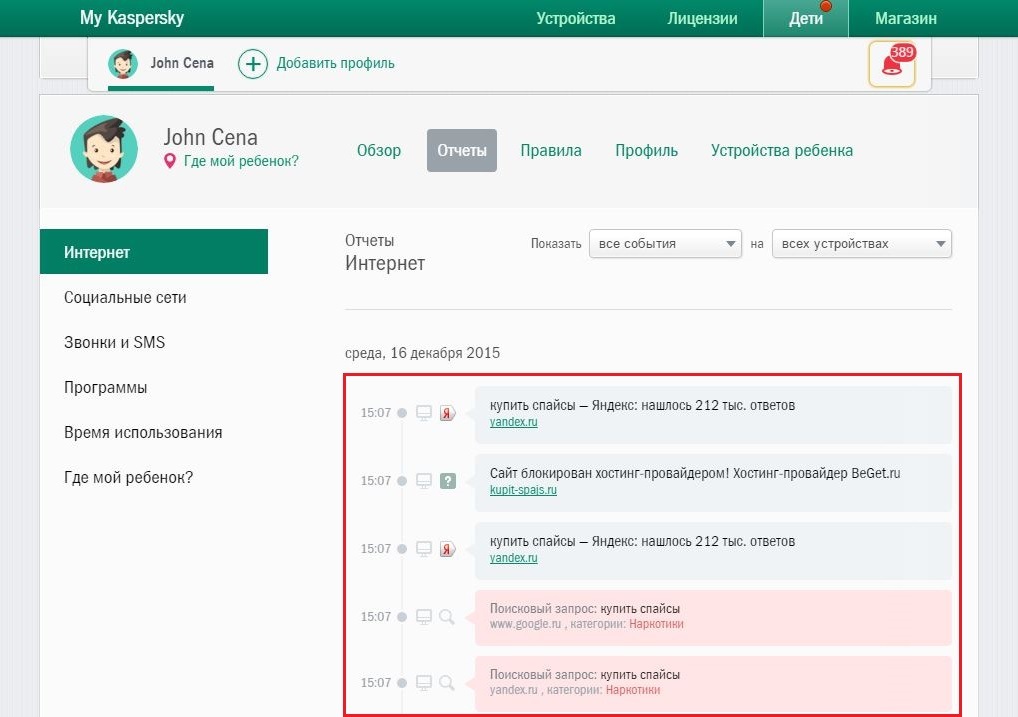1018x717 pixels.
Task: Open the notifications bell with 389 badge
Action: 892,64
